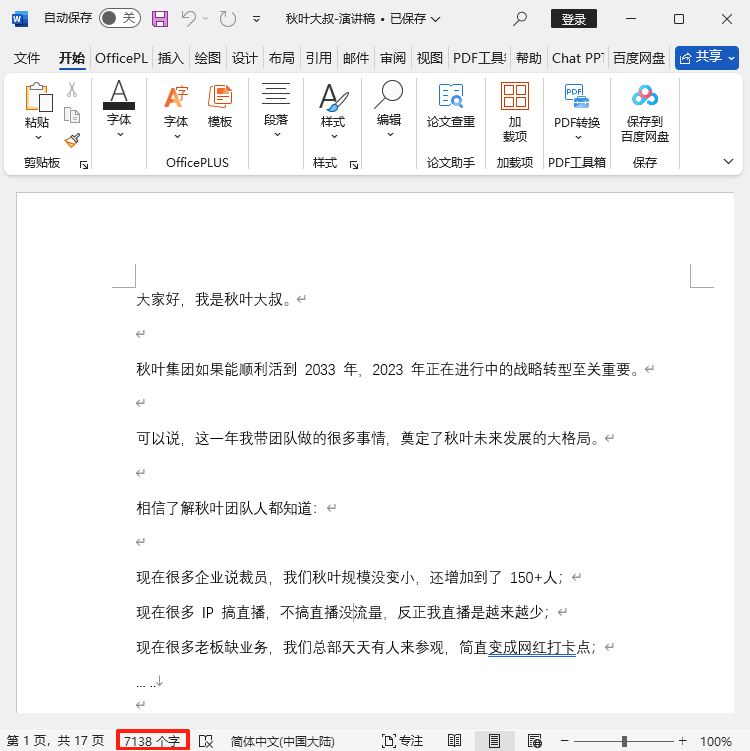The height and width of the screenshot is (751, 750).
Task: Click the proofing spell-check status icon
Action: 206,741
